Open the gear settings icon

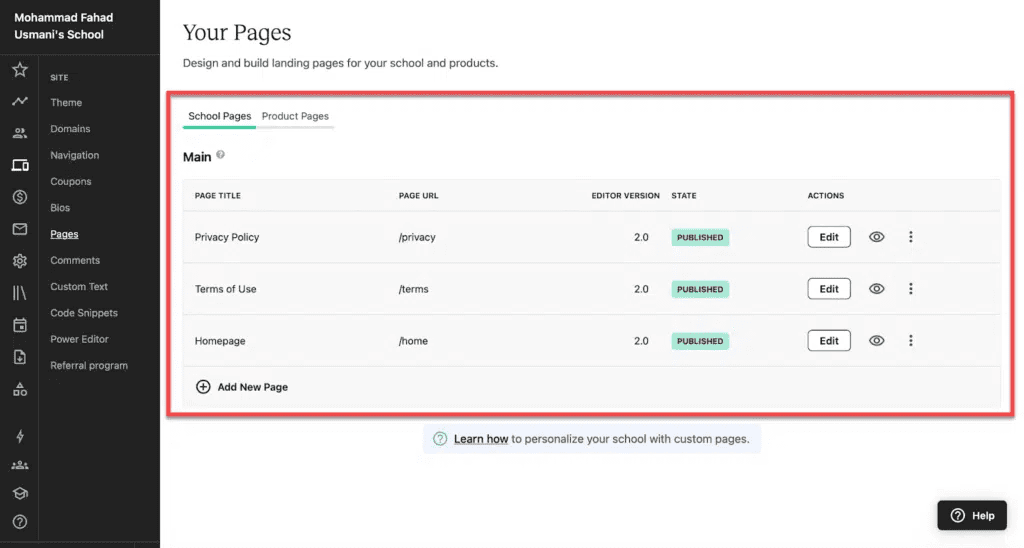(x=20, y=261)
